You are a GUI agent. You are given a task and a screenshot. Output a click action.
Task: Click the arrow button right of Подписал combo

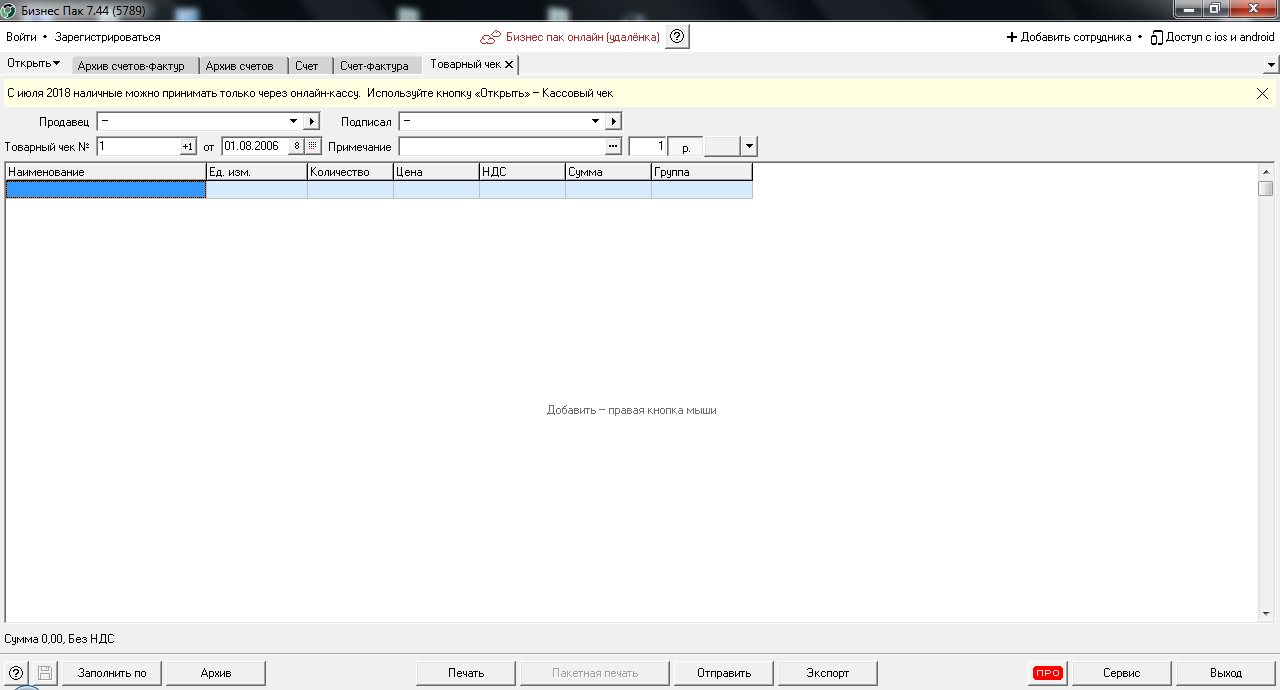click(x=613, y=121)
